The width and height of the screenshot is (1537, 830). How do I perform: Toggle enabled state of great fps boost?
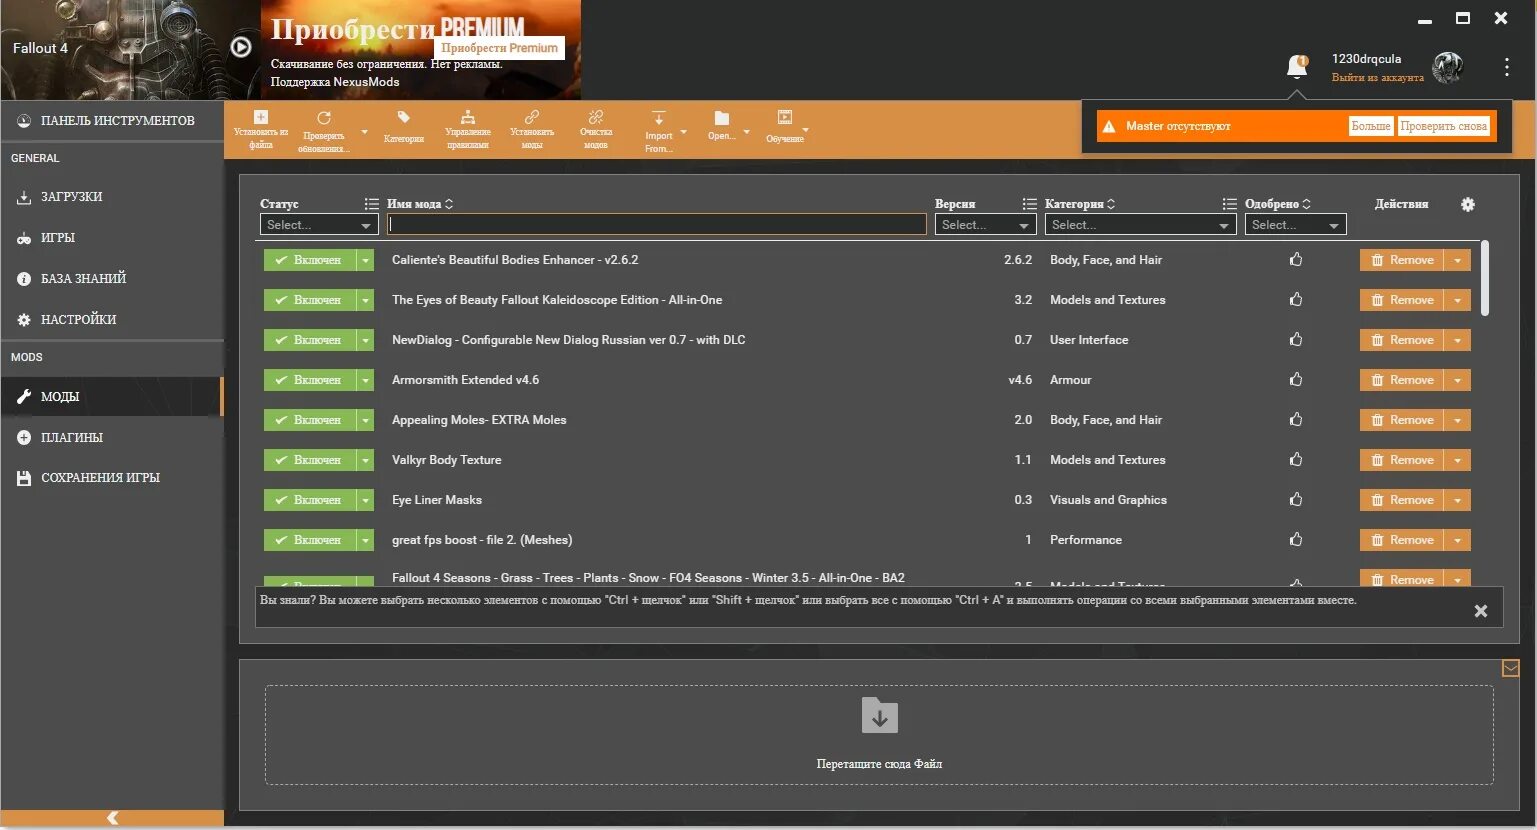[310, 540]
